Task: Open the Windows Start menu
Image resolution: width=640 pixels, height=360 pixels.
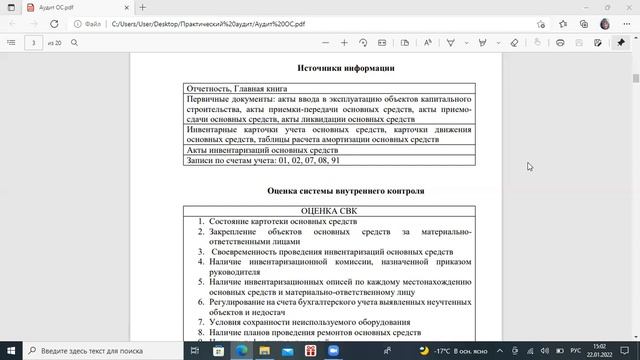Action: (11, 351)
